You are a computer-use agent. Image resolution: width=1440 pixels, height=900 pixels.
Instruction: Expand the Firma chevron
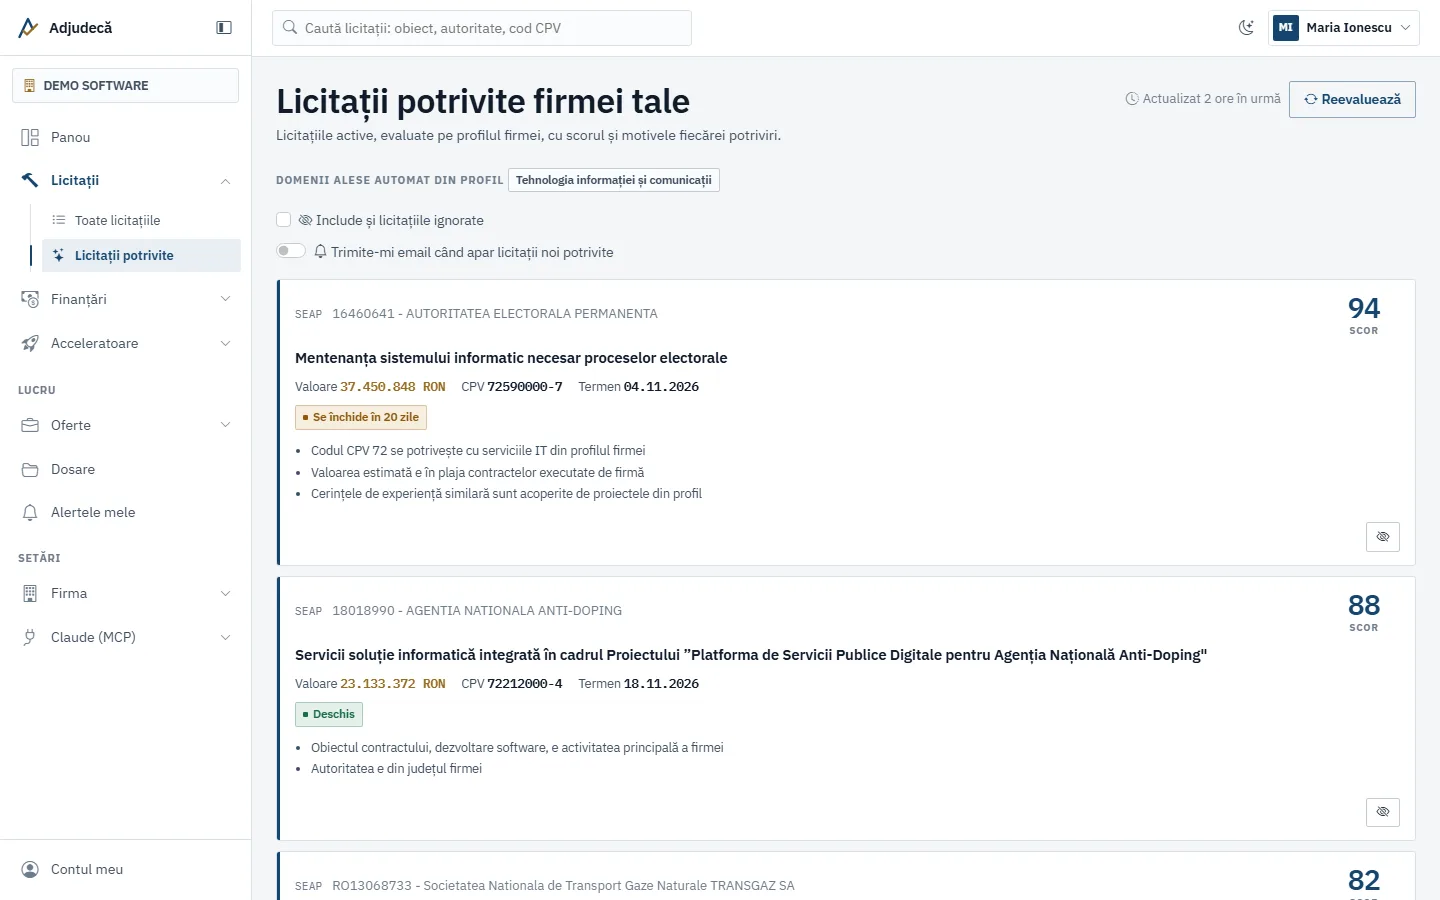click(225, 593)
